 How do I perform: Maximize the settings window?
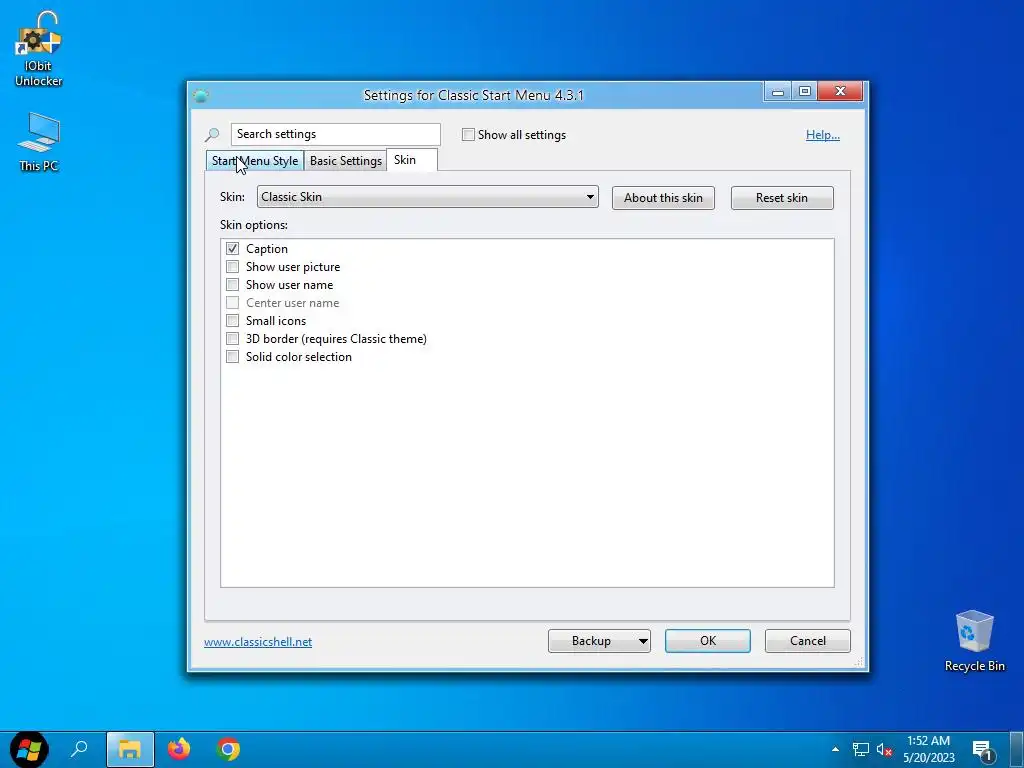pos(805,91)
